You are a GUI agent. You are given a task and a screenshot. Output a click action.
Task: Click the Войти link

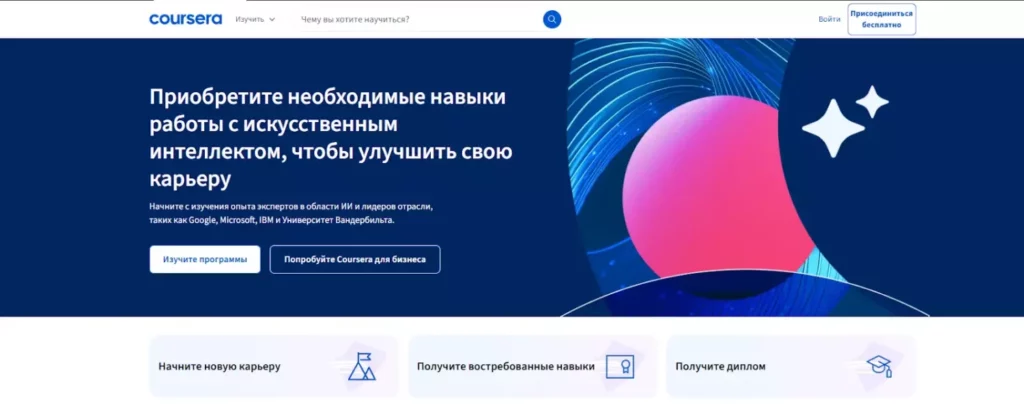click(829, 20)
